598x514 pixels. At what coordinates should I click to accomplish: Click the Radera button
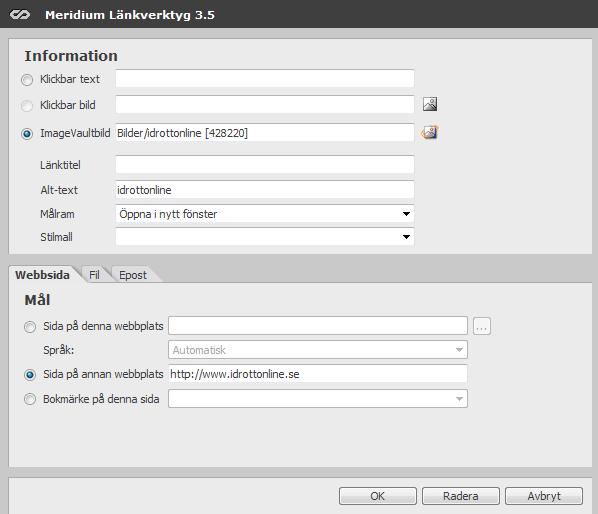coord(461,496)
